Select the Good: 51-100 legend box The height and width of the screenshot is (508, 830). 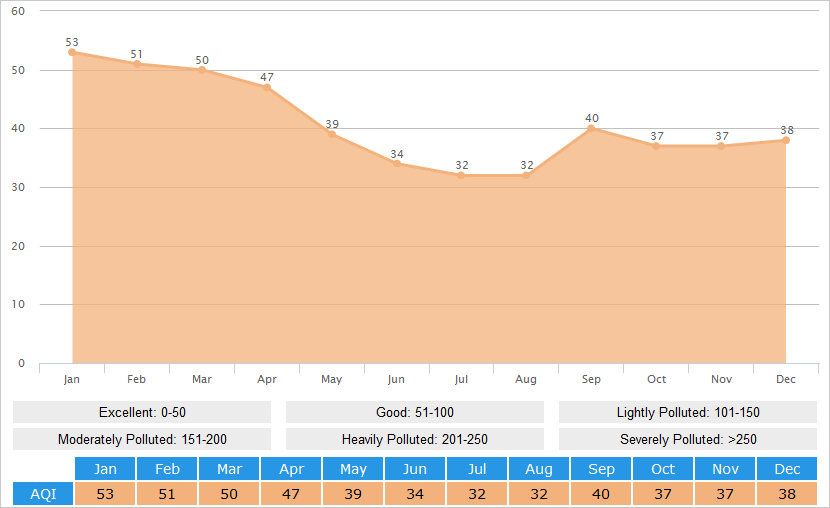(415, 412)
